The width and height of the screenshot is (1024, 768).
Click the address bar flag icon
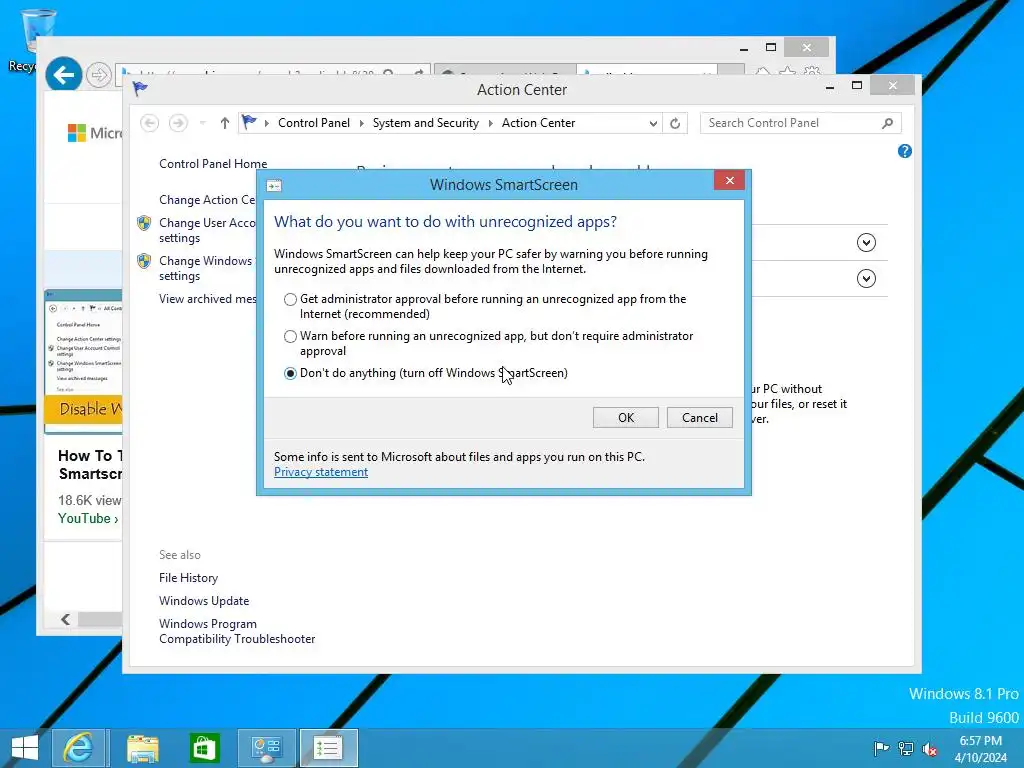pos(249,122)
